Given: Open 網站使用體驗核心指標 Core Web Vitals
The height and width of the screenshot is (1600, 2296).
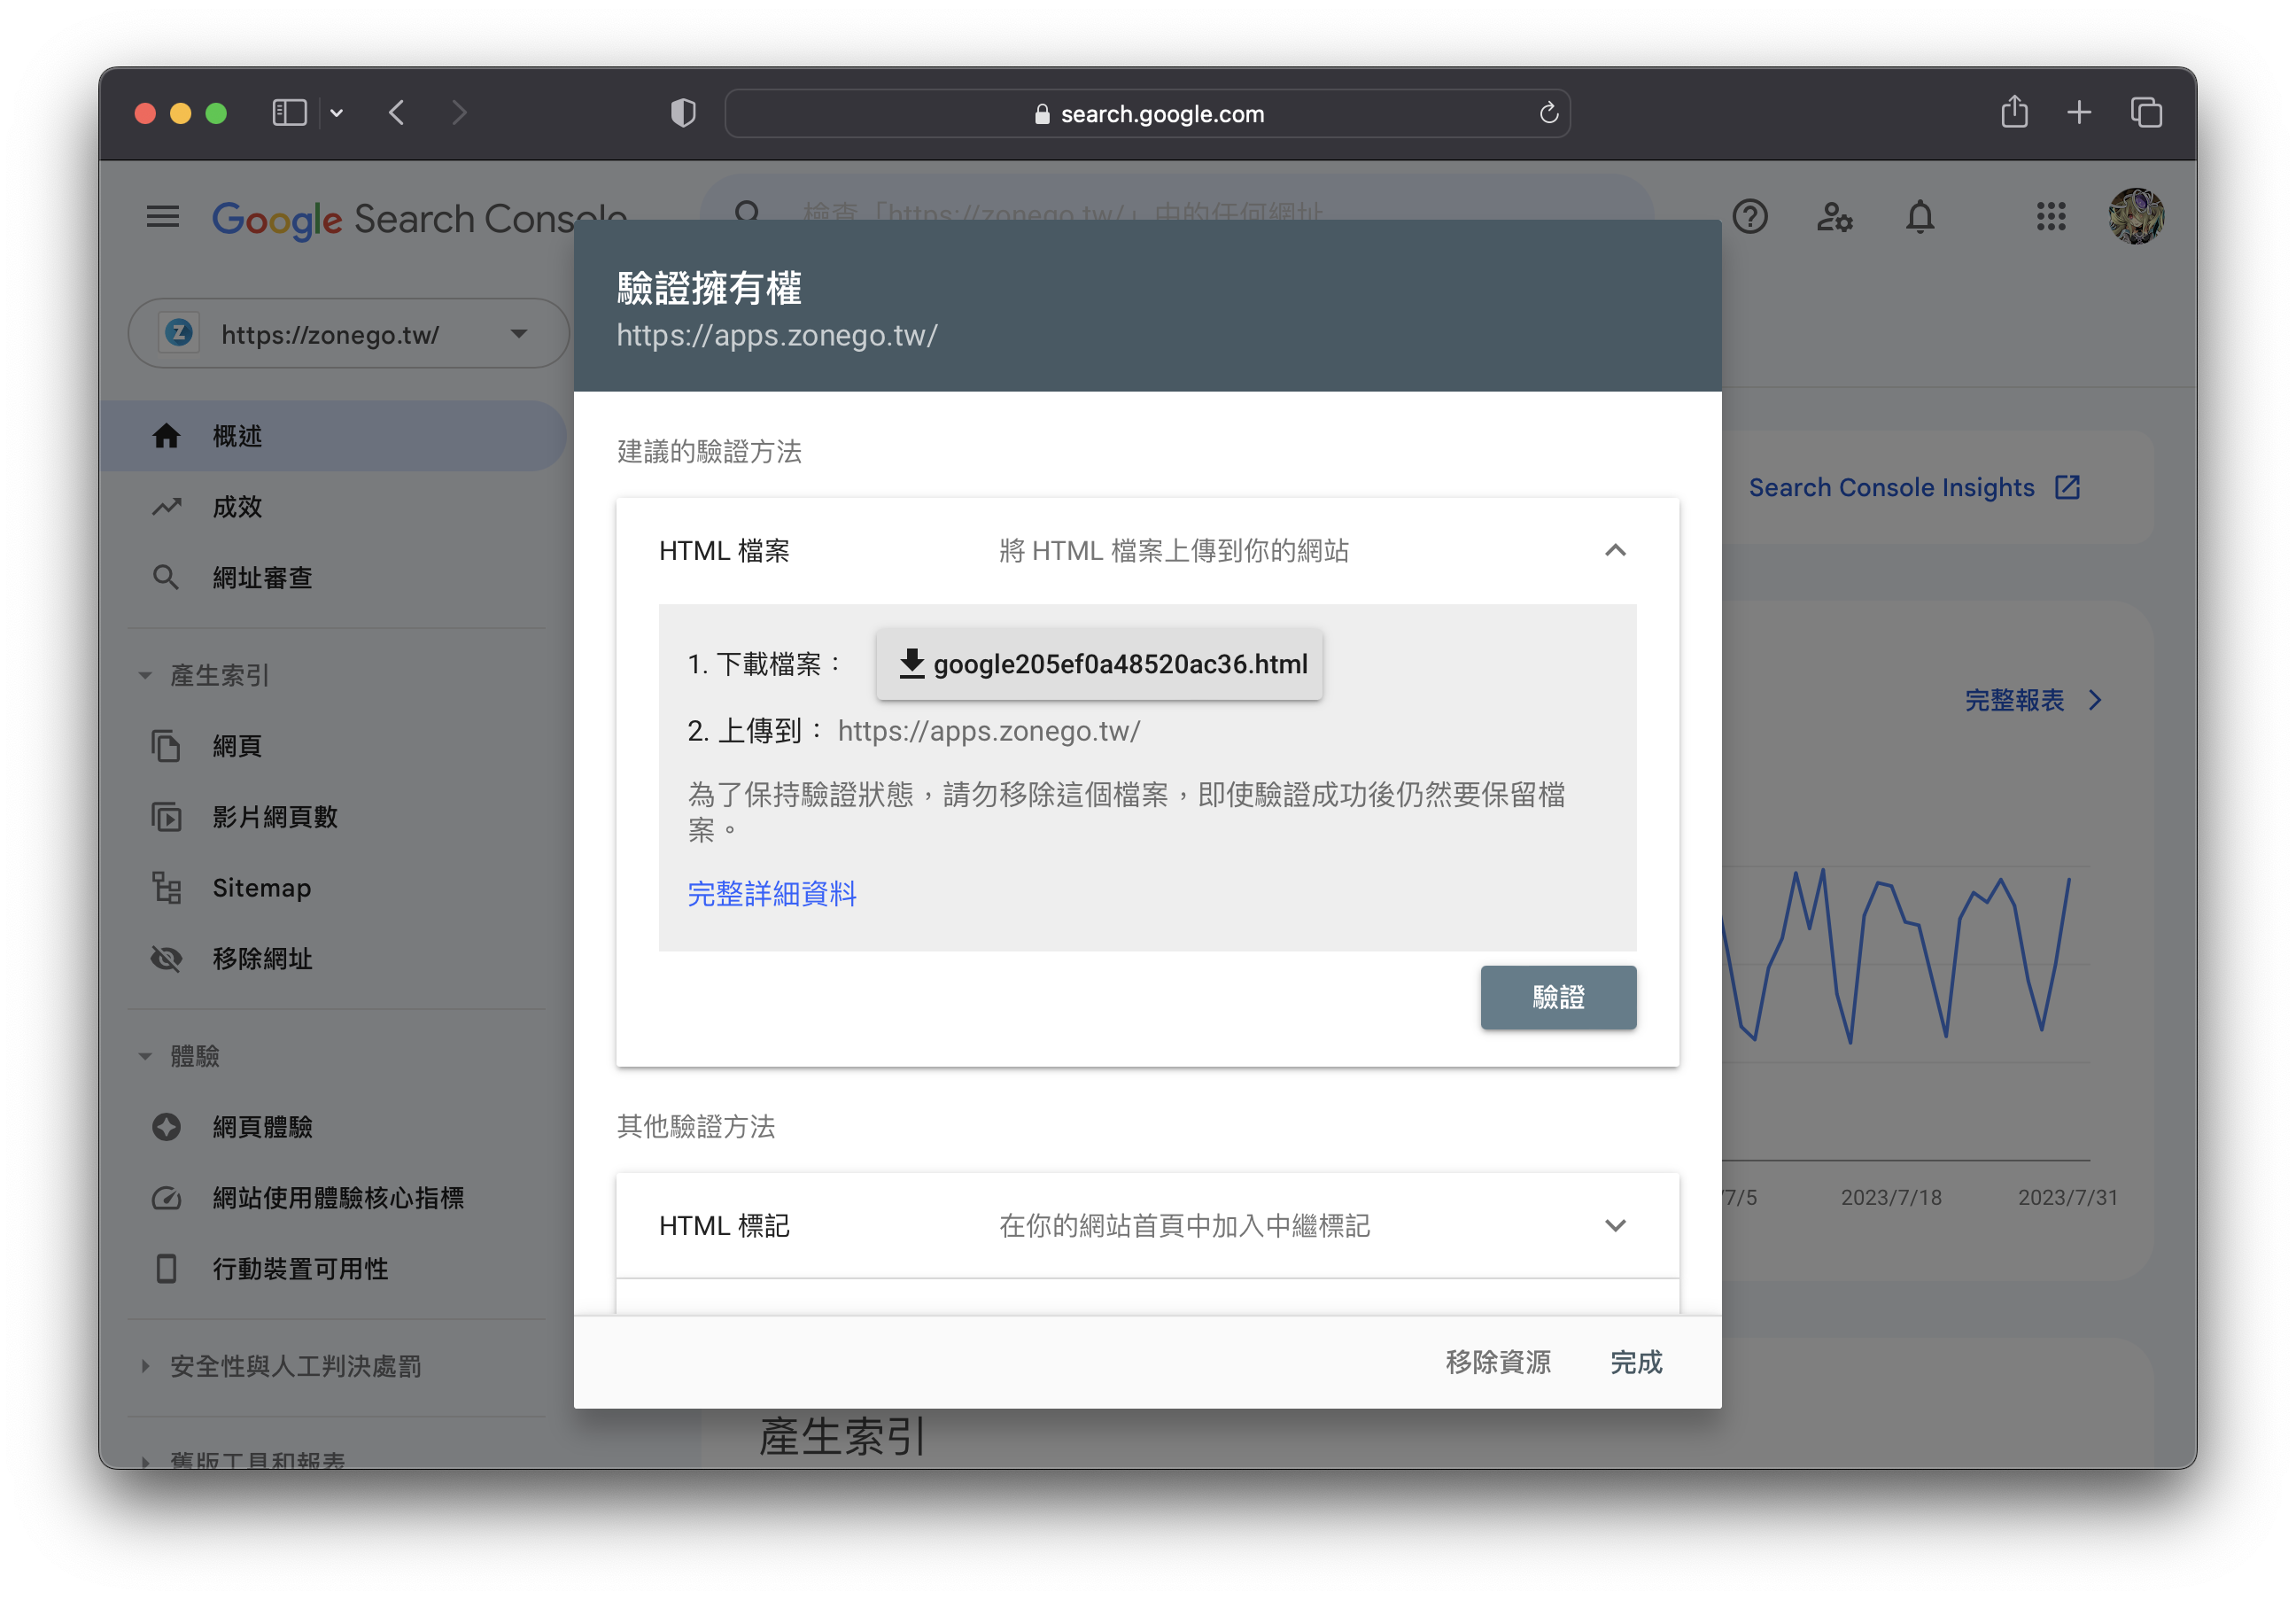Looking at the screenshot, I should tap(333, 1199).
